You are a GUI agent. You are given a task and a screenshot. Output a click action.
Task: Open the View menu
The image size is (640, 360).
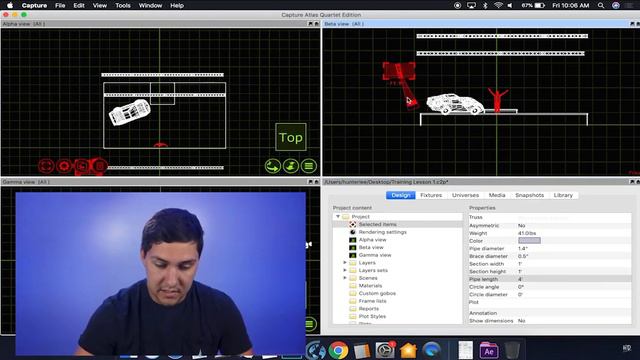tap(100, 5)
